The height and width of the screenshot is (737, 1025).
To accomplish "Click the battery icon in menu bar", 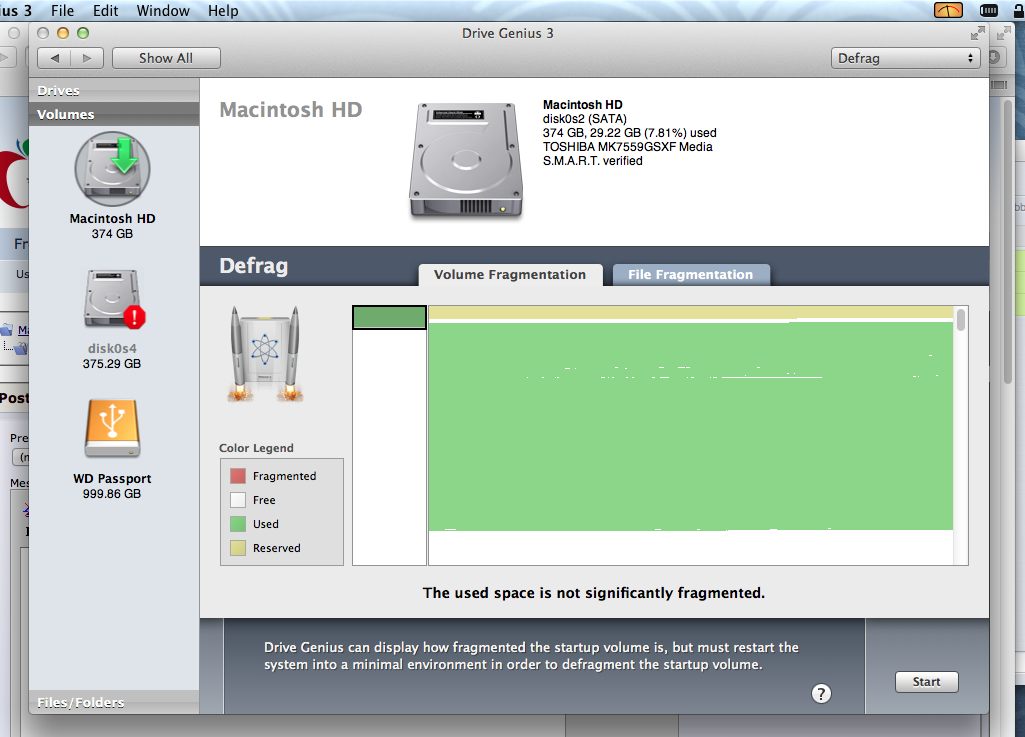I will (988, 10).
